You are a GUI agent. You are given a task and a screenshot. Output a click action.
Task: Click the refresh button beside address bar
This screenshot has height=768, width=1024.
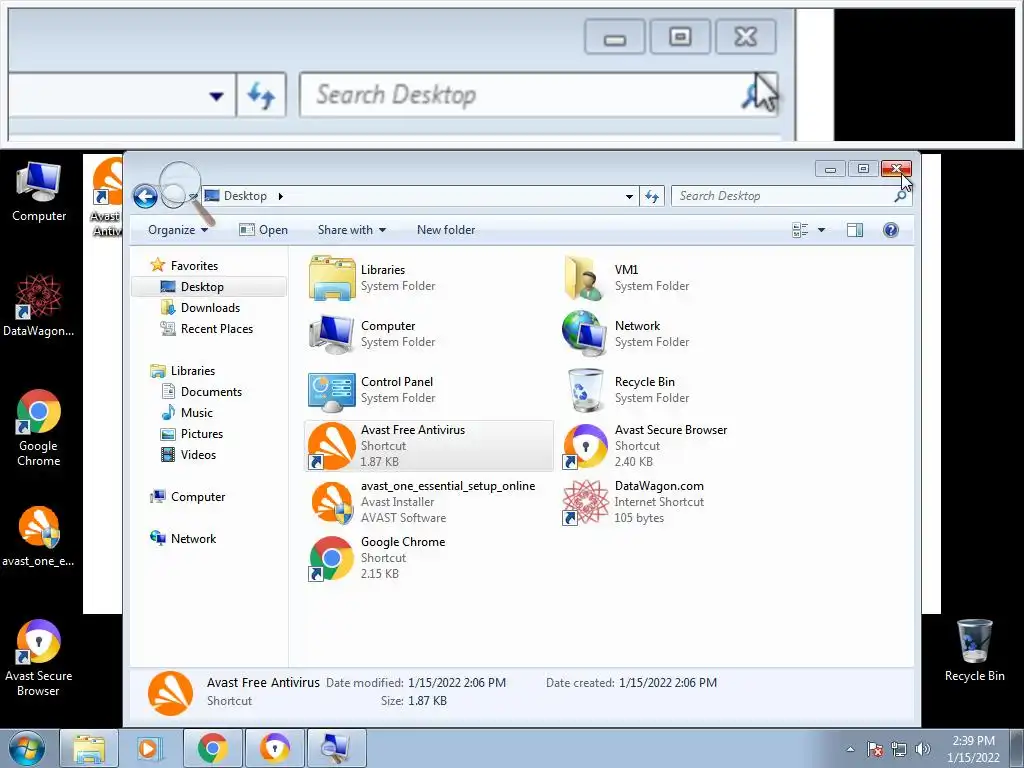pyautogui.click(x=652, y=196)
